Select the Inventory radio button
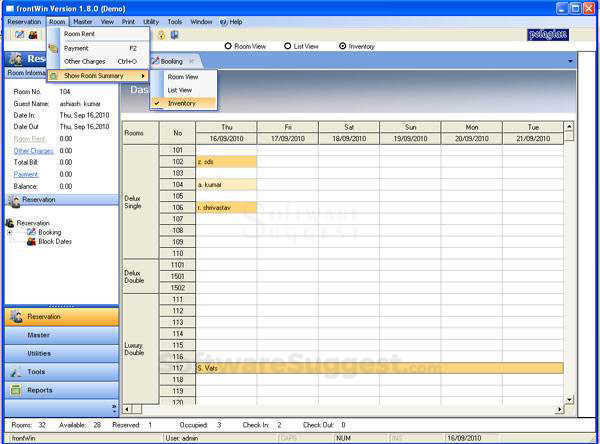 tap(342, 46)
